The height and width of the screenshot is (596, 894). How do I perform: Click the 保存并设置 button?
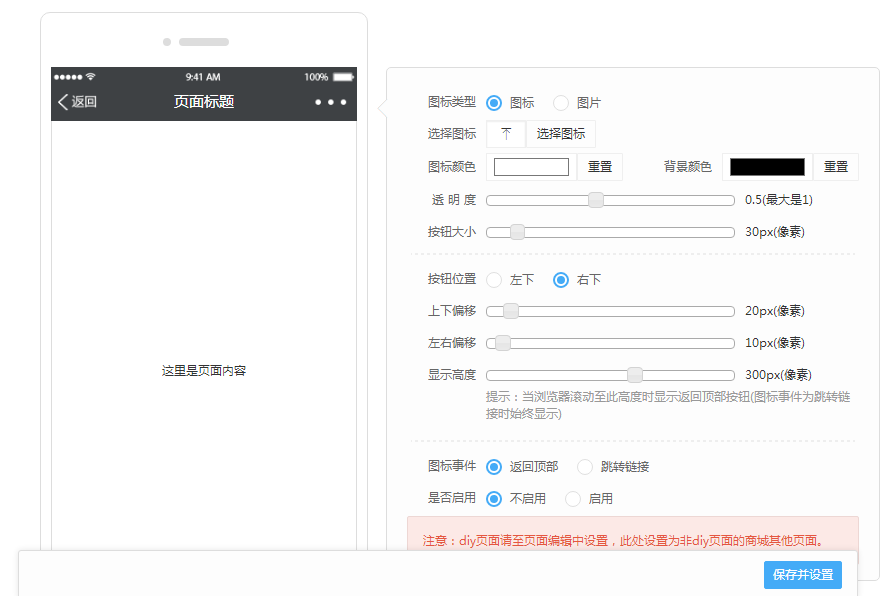[x=803, y=575]
